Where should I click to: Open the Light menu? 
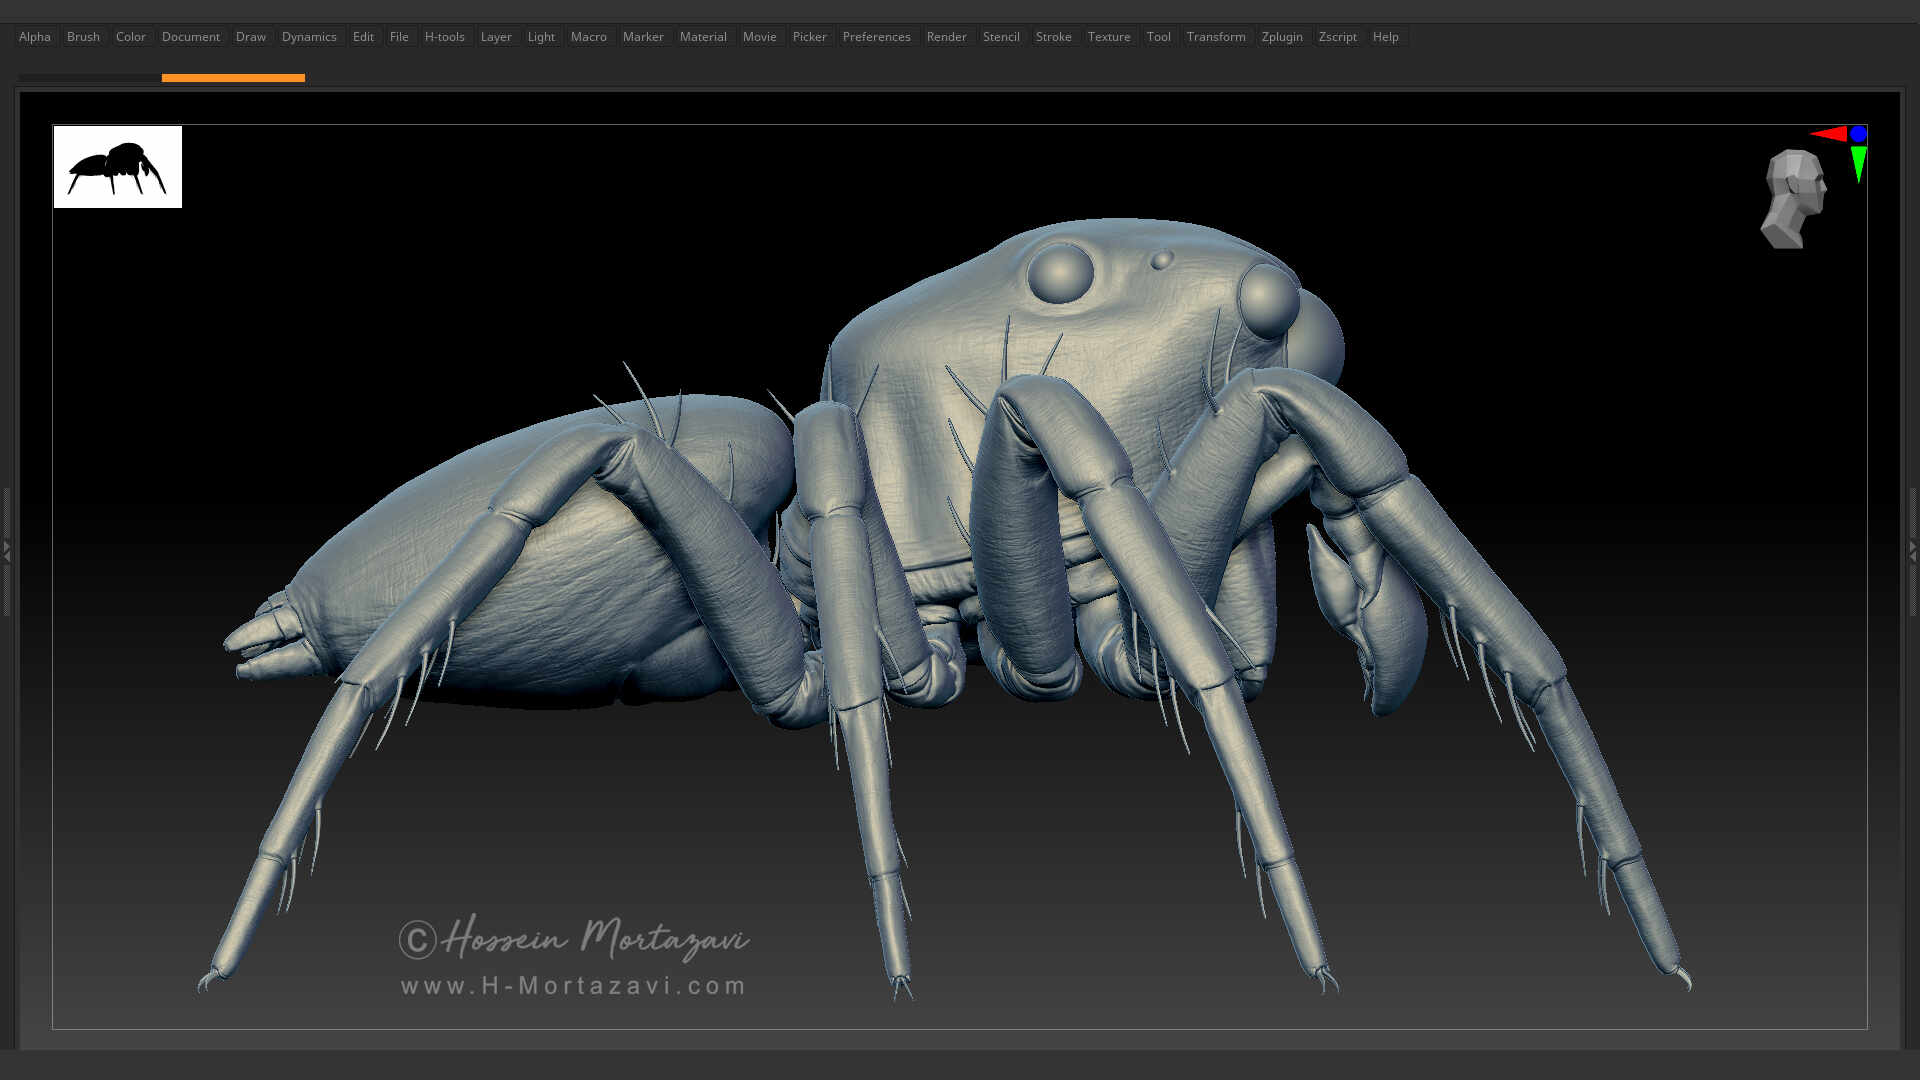(540, 37)
